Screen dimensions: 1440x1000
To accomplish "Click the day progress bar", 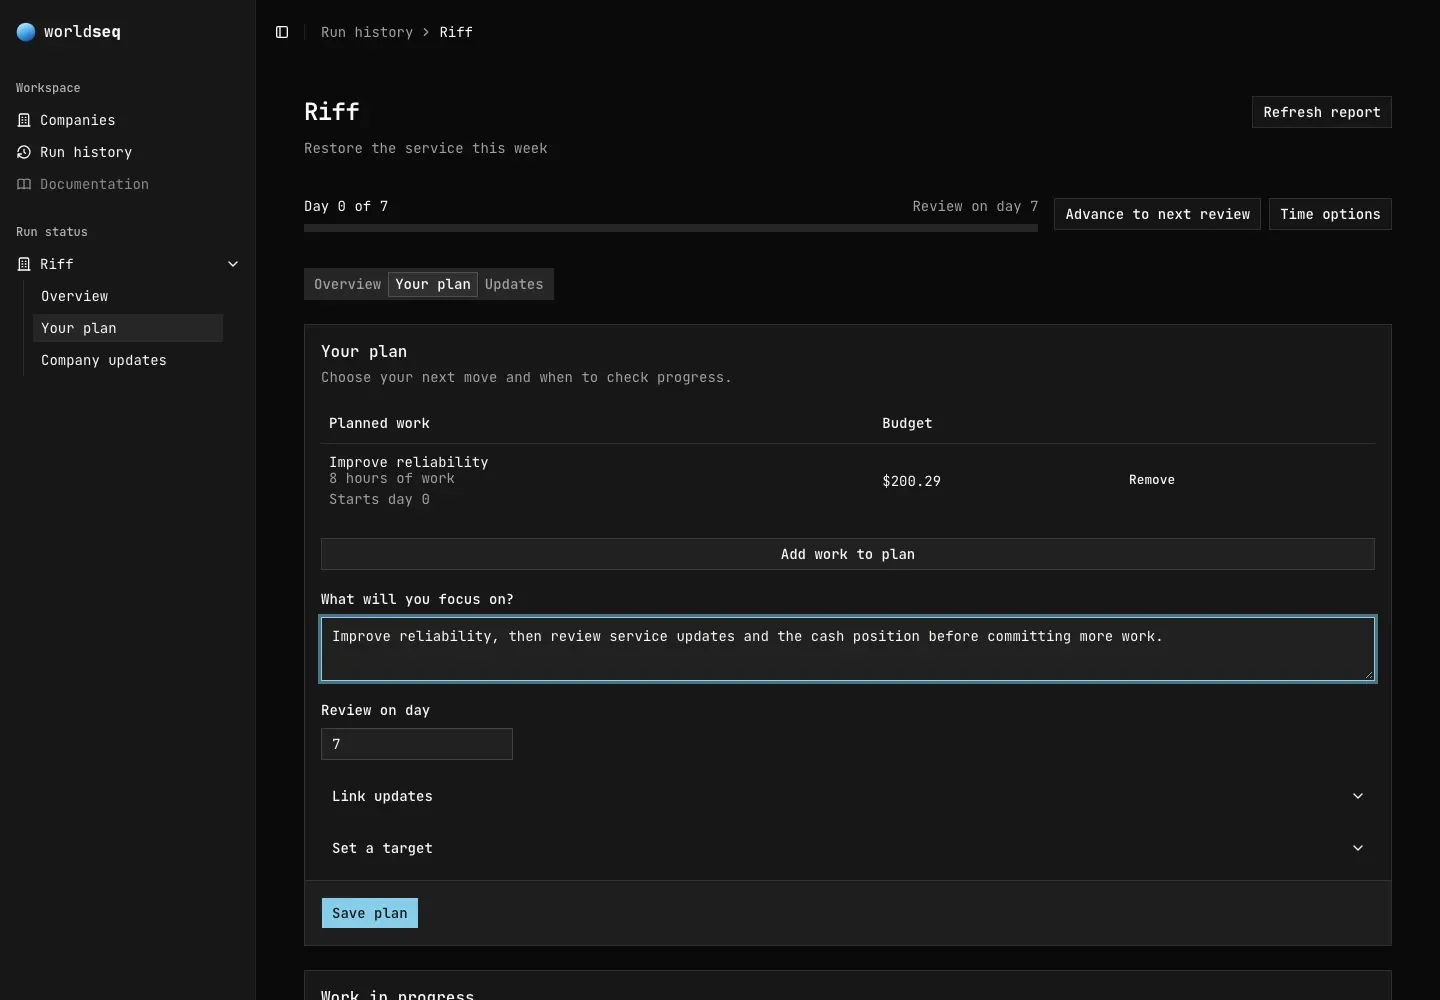I will tap(671, 228).
